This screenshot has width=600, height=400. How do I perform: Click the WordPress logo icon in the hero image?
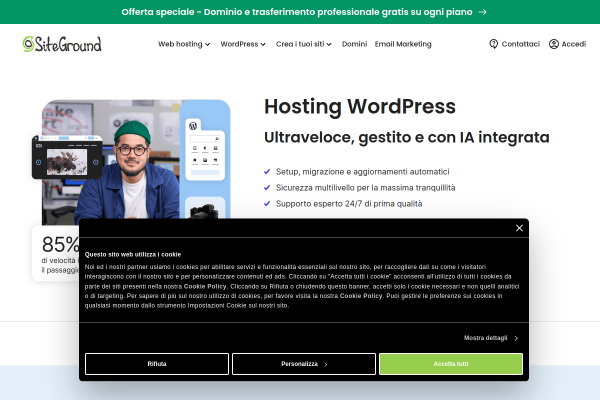(x=193, y=126)
